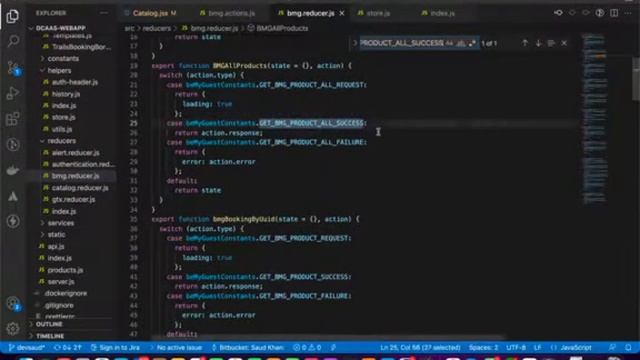Toggle Replace mode chevron in find widget
Screen dimensions: 640x360
pos(355,43)
